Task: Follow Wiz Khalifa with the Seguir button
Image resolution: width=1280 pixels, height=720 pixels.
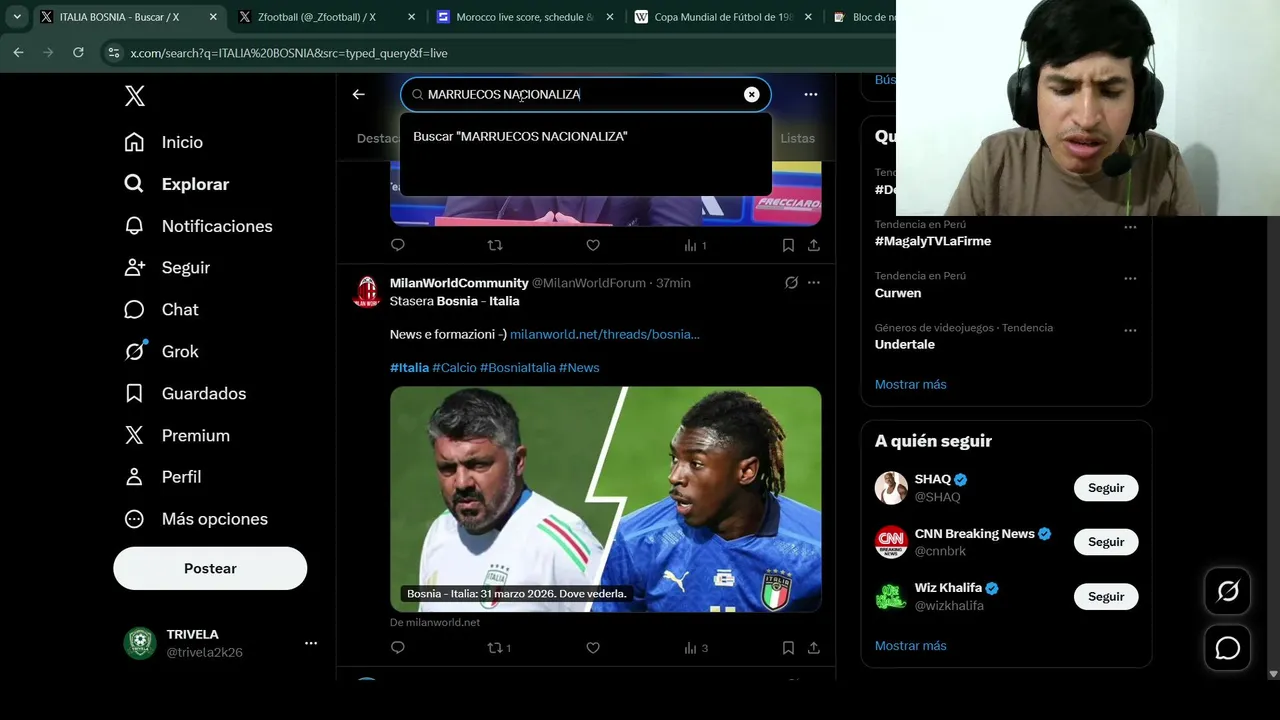Action: point(1106,596)
